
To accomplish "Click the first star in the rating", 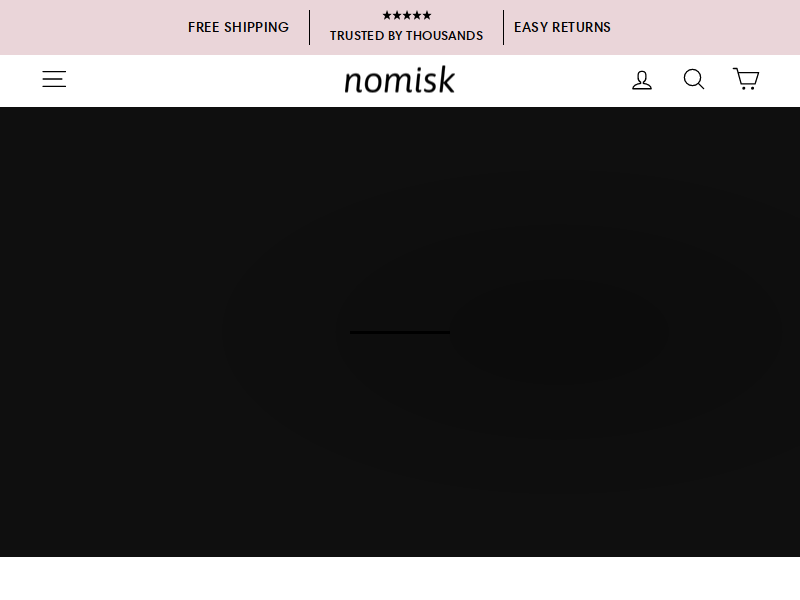I will (387, 15).
